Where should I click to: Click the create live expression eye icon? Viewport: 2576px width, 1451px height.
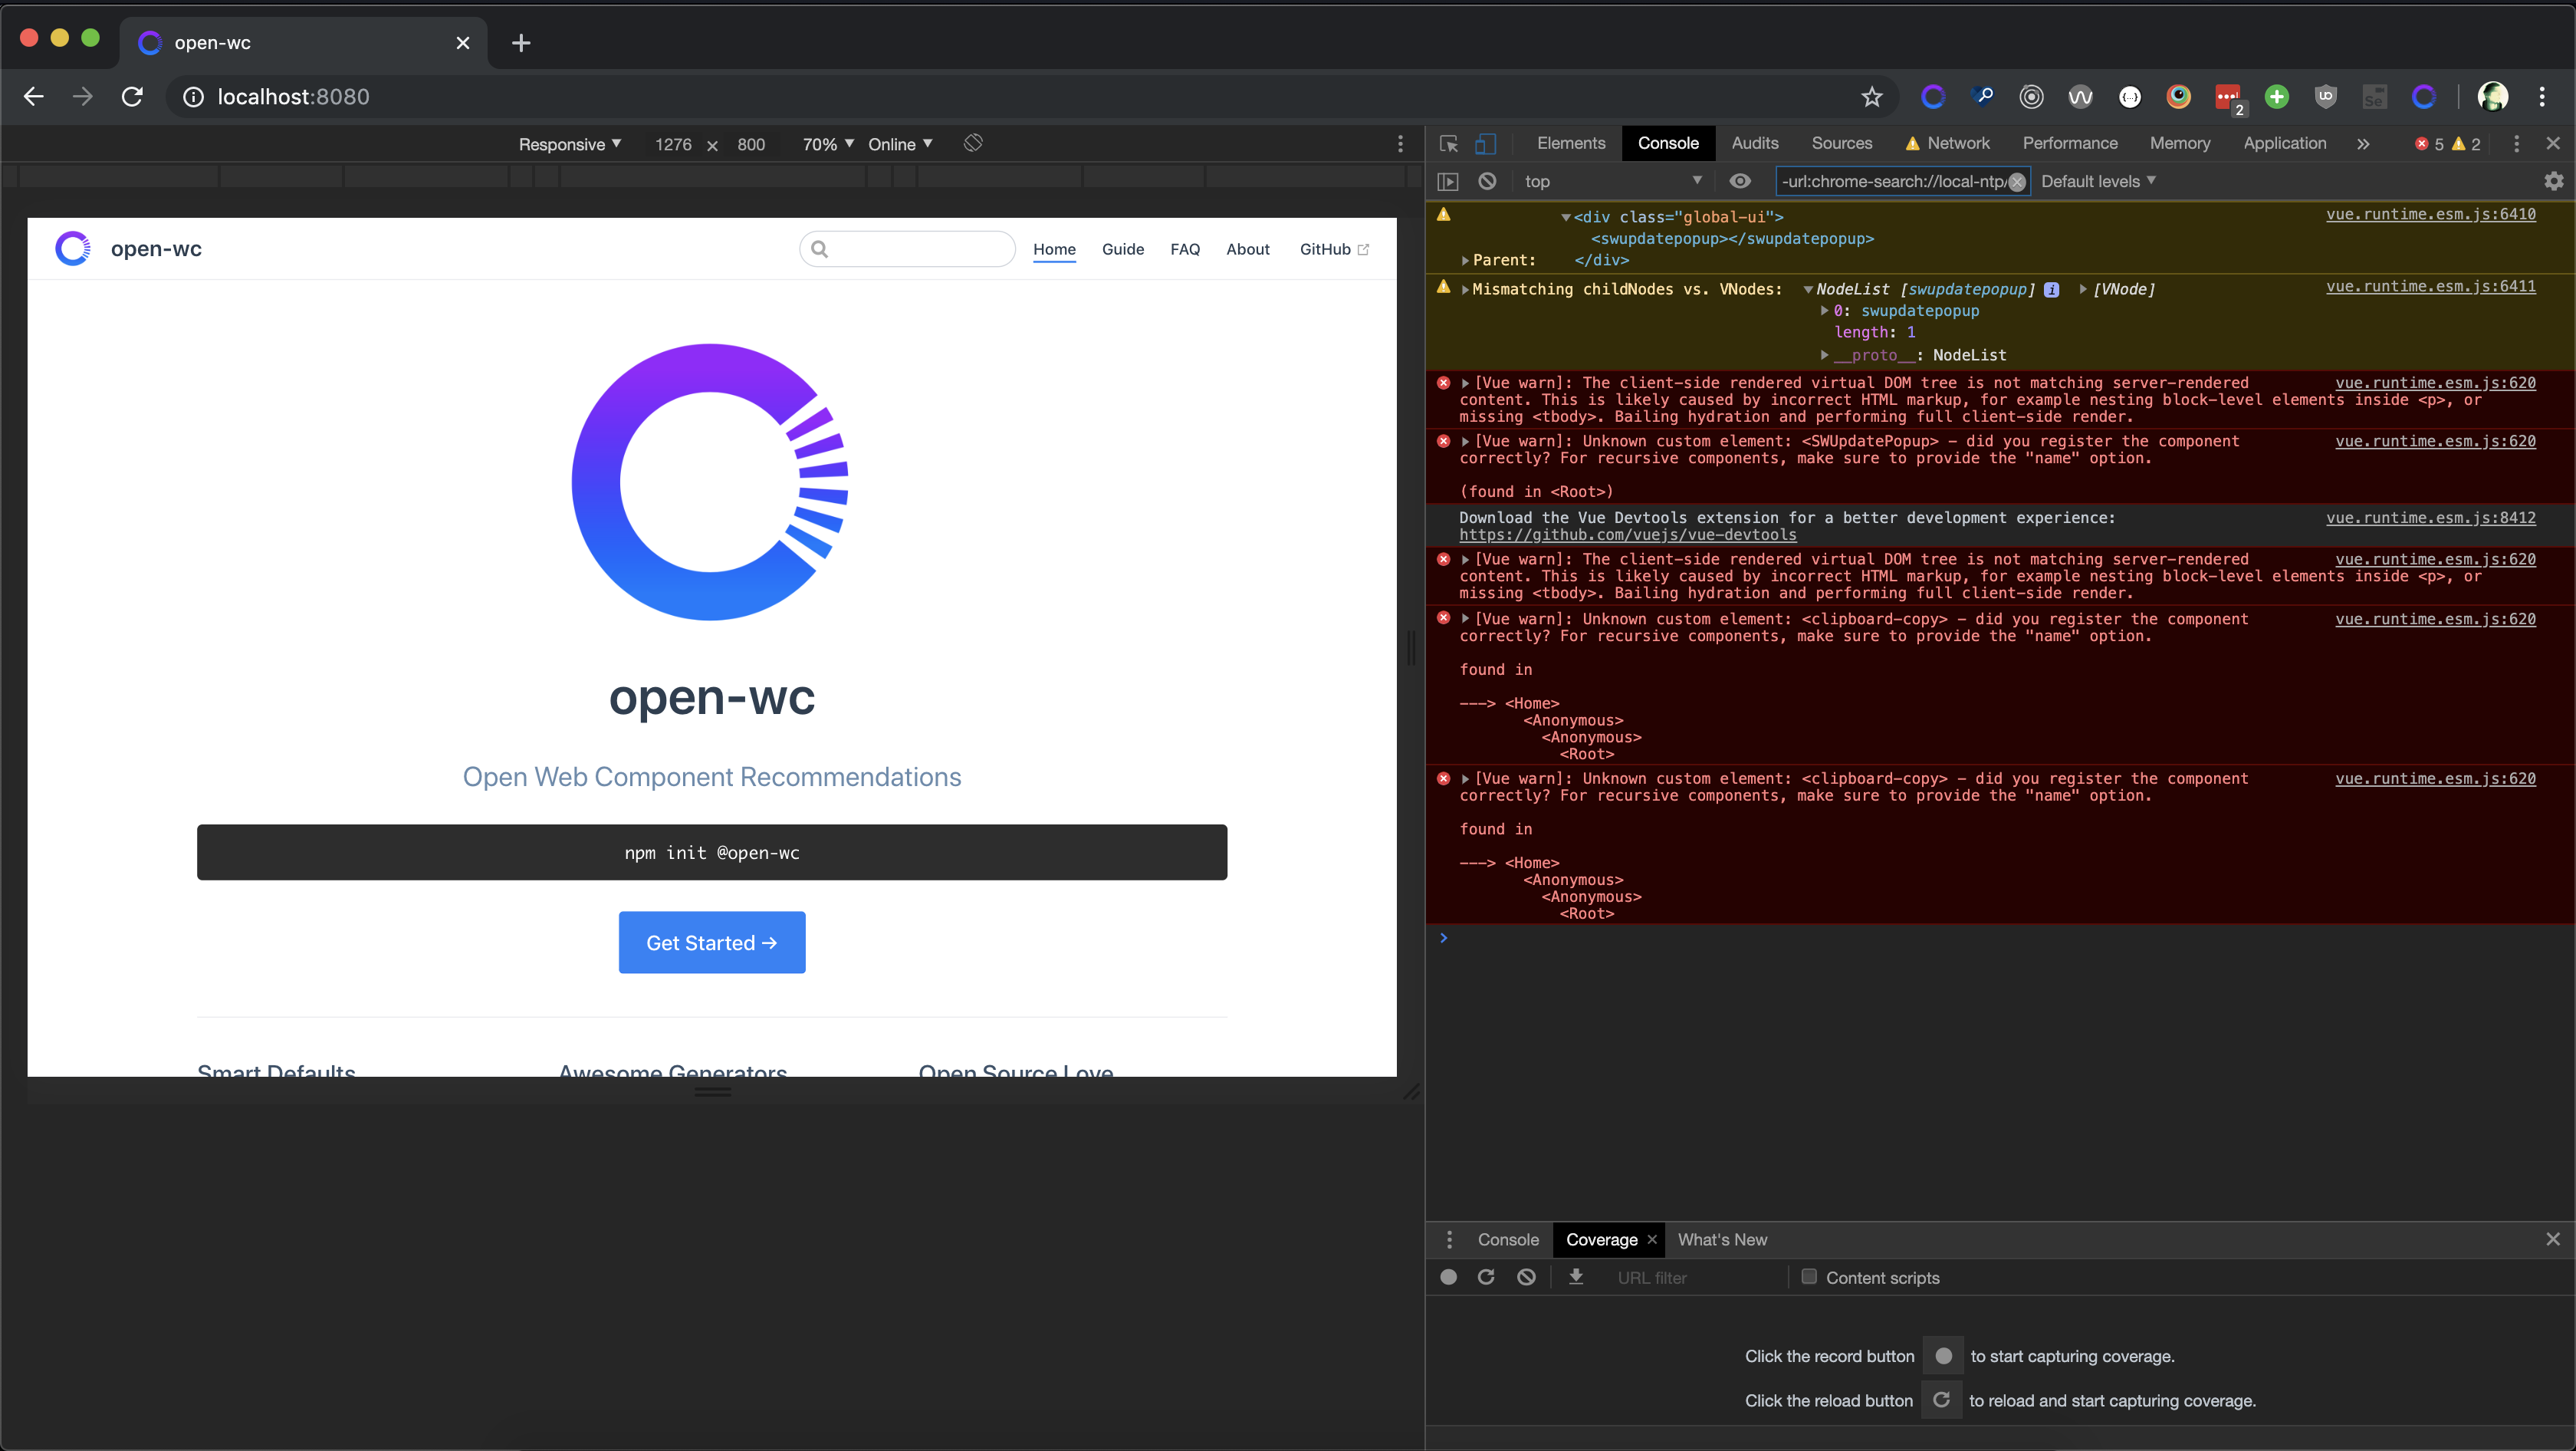click(1740, 181)
